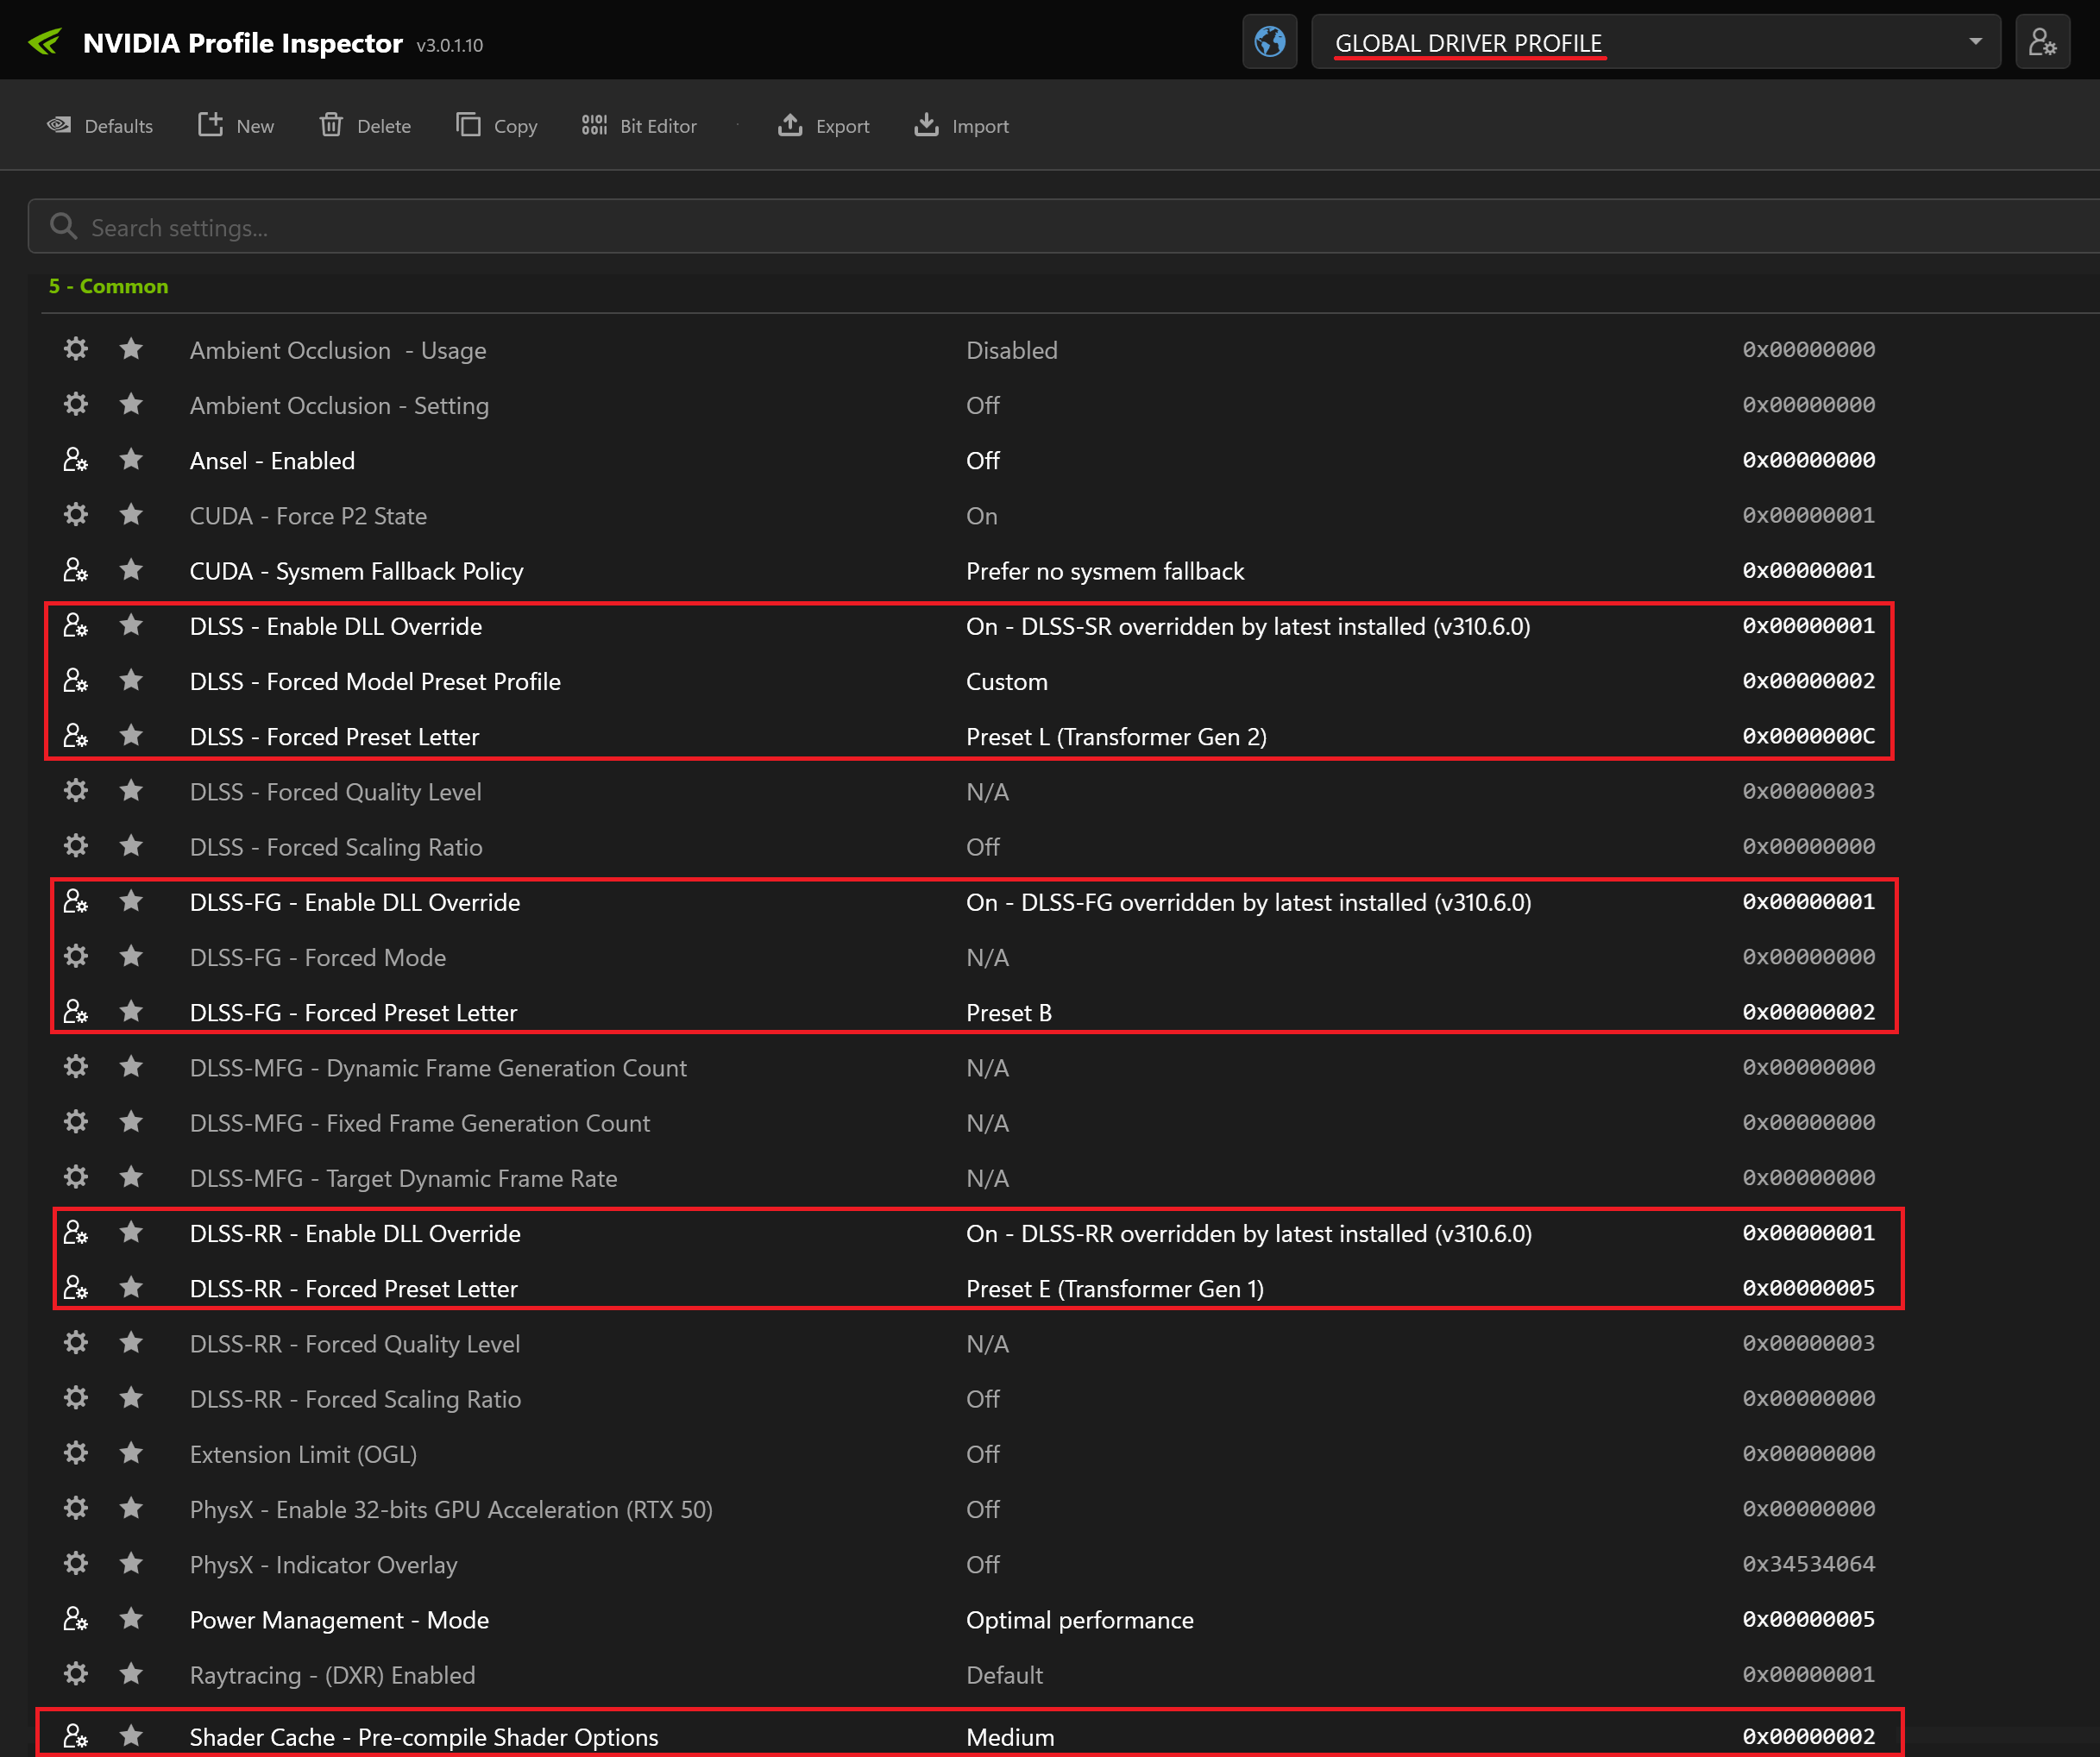Open the Bit Editor
2100x1757 pixels.
[x=640, y=126]
